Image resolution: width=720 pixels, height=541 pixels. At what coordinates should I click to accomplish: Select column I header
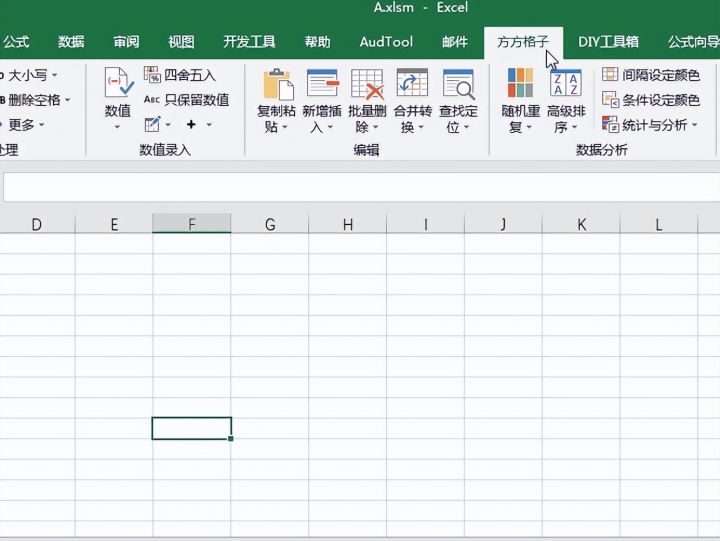coord(426,224)
